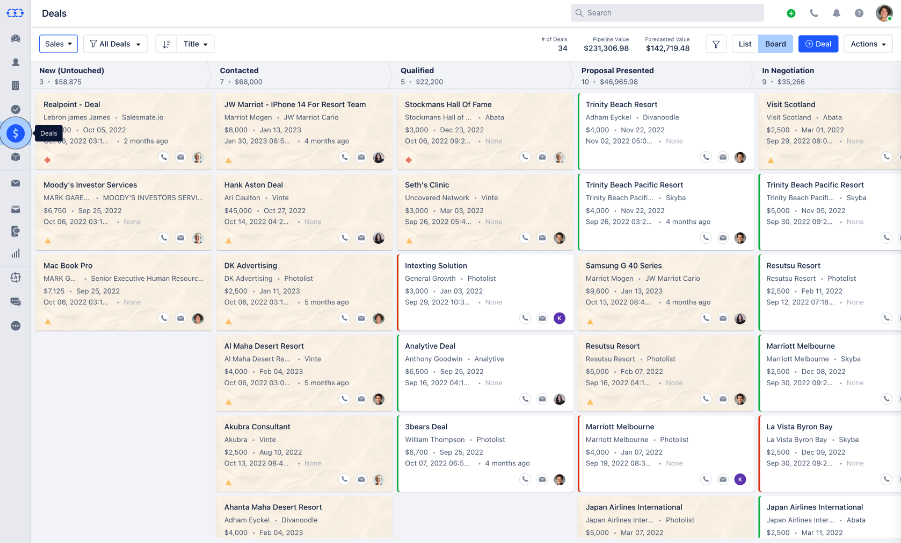Click Anthony Goodwin contact on Analytive Deal
Image resolution: width=901 pixels, height=543 pixels.
[433, 359]
